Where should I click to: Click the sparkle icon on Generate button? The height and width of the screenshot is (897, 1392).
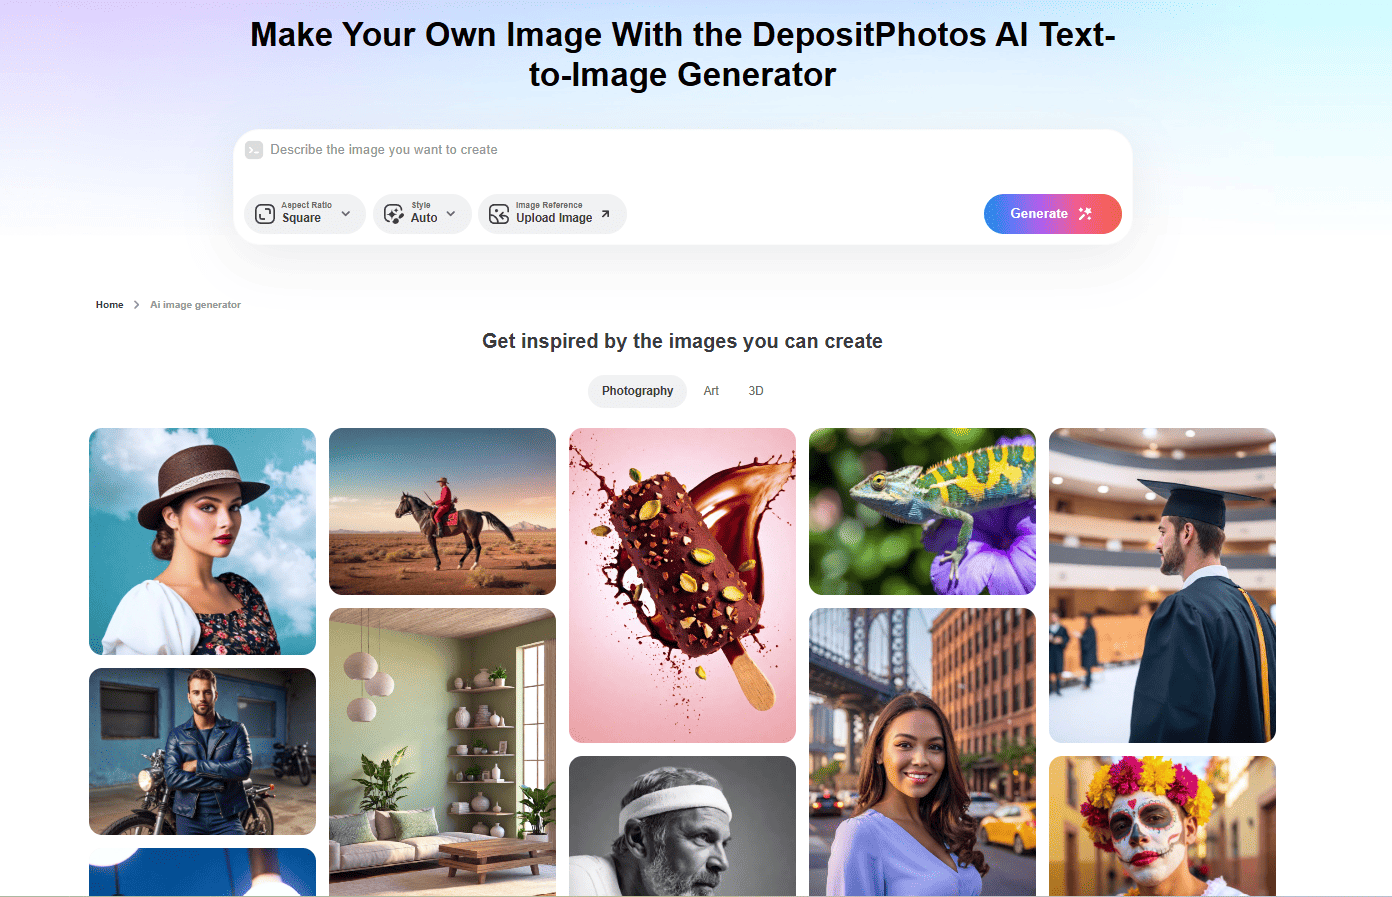point(1085,214)
